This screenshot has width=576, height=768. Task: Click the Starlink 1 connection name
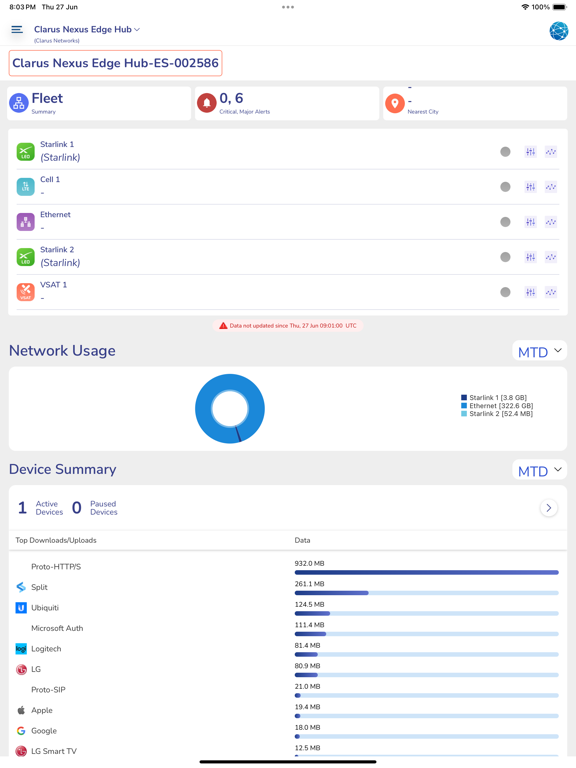pyautogui.click(x=57, y=144)
